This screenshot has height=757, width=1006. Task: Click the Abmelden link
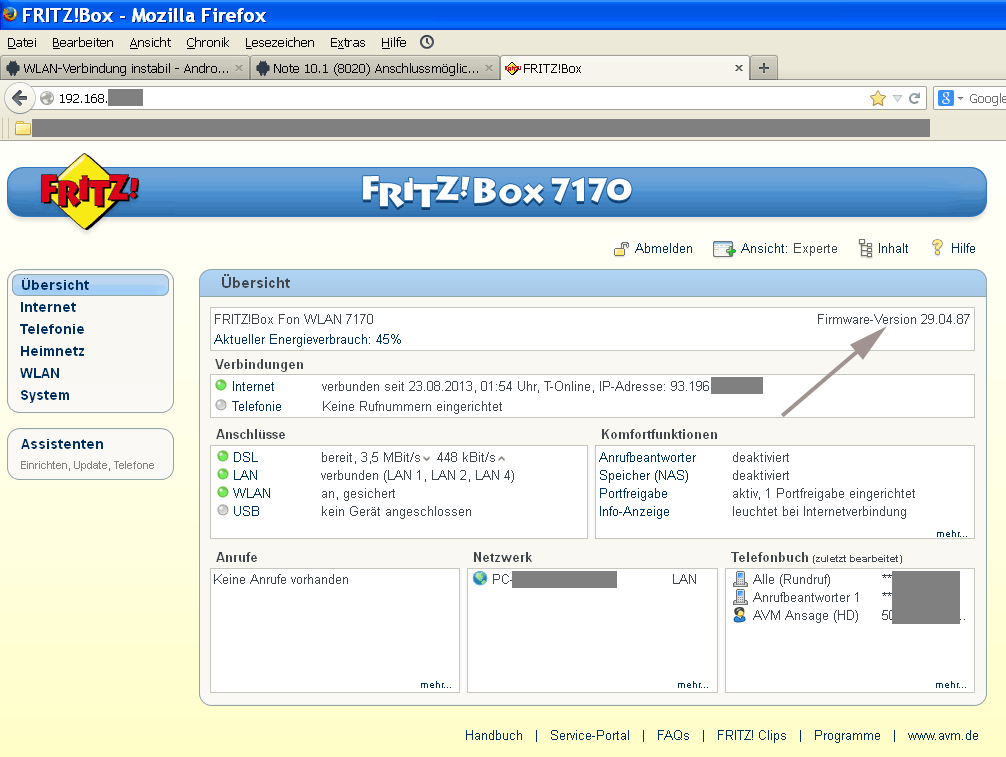[663, 249]
